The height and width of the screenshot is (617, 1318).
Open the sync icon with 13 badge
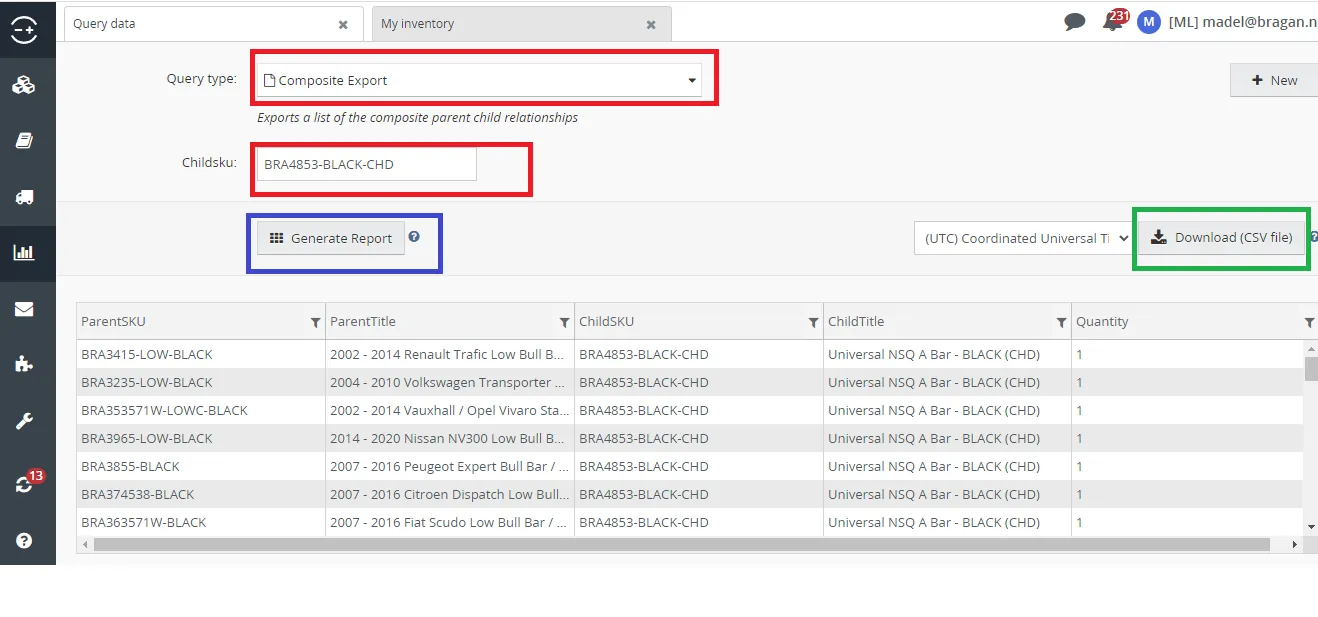pyautogui.click(x=26, y=483)
